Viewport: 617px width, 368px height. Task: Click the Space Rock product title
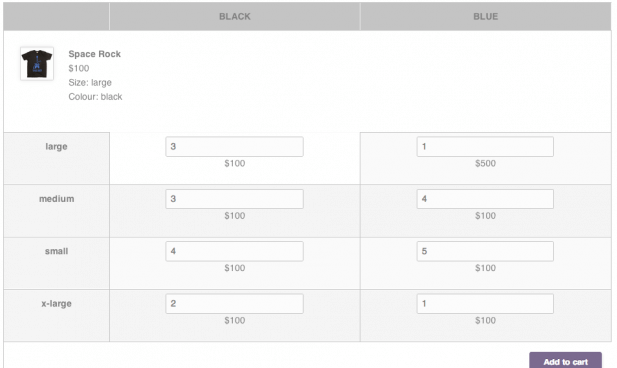[94, 54]
